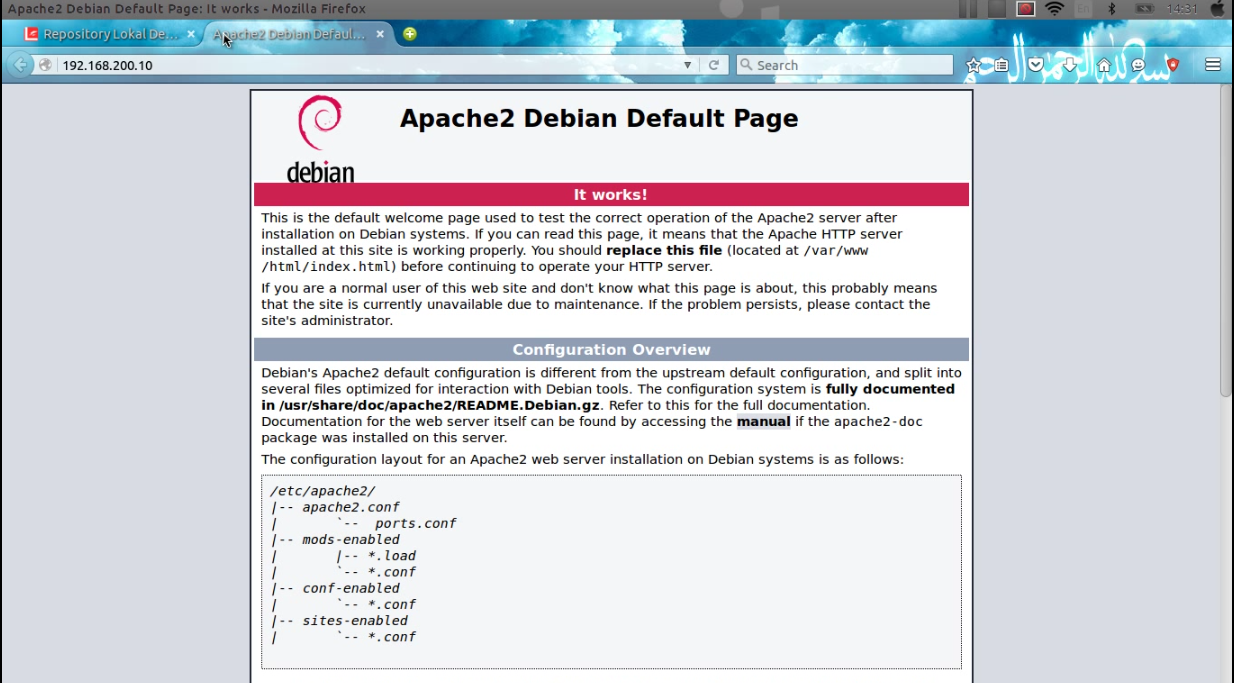The height and width of the screenshot is (683, 1234).
Task: Open the Firefox hamburger menu
Action: point(1213,65)
